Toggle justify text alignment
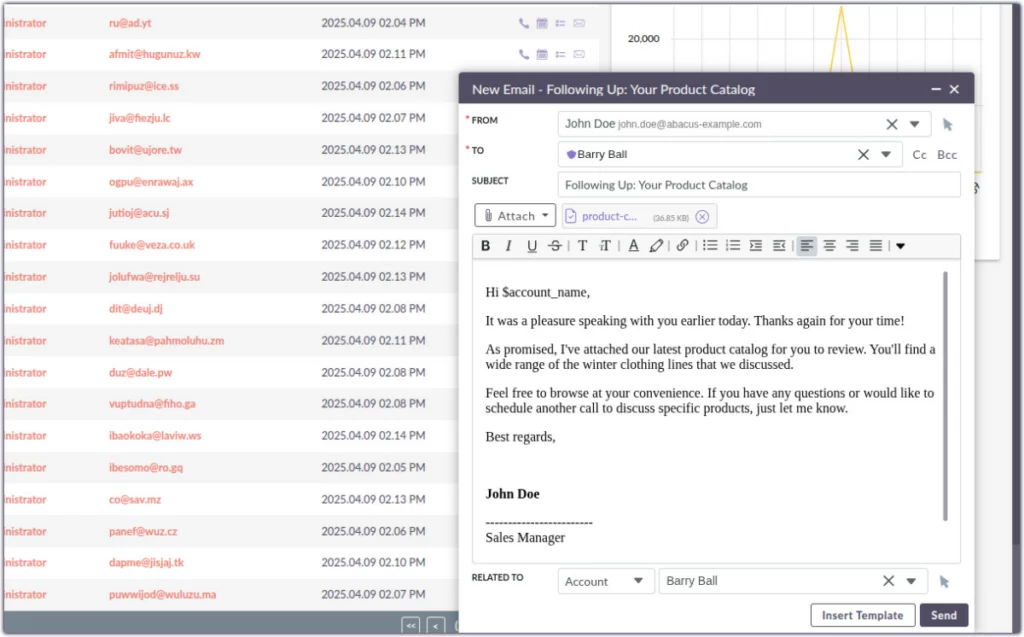This screenshot has height=637, width=1024. tap(875, 246)
